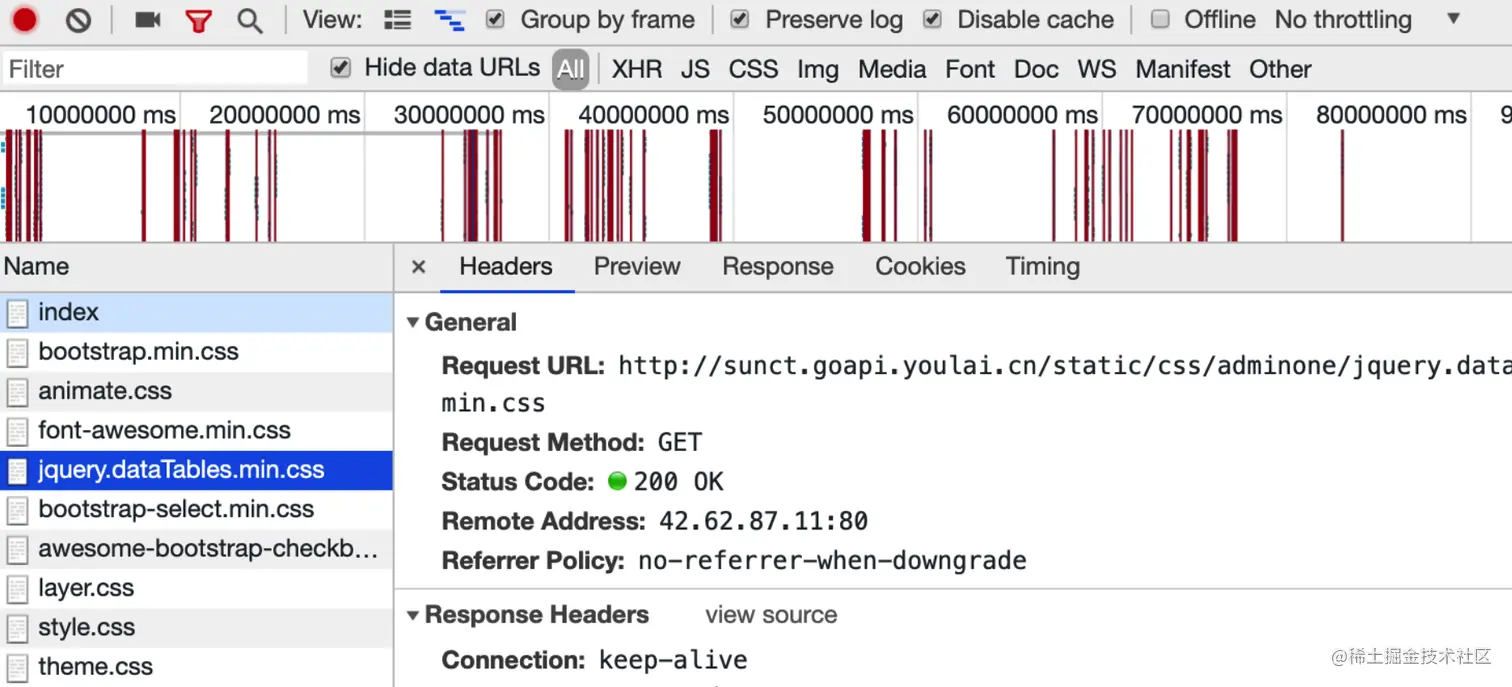Switch to the Cookies tab

[920, 267]
